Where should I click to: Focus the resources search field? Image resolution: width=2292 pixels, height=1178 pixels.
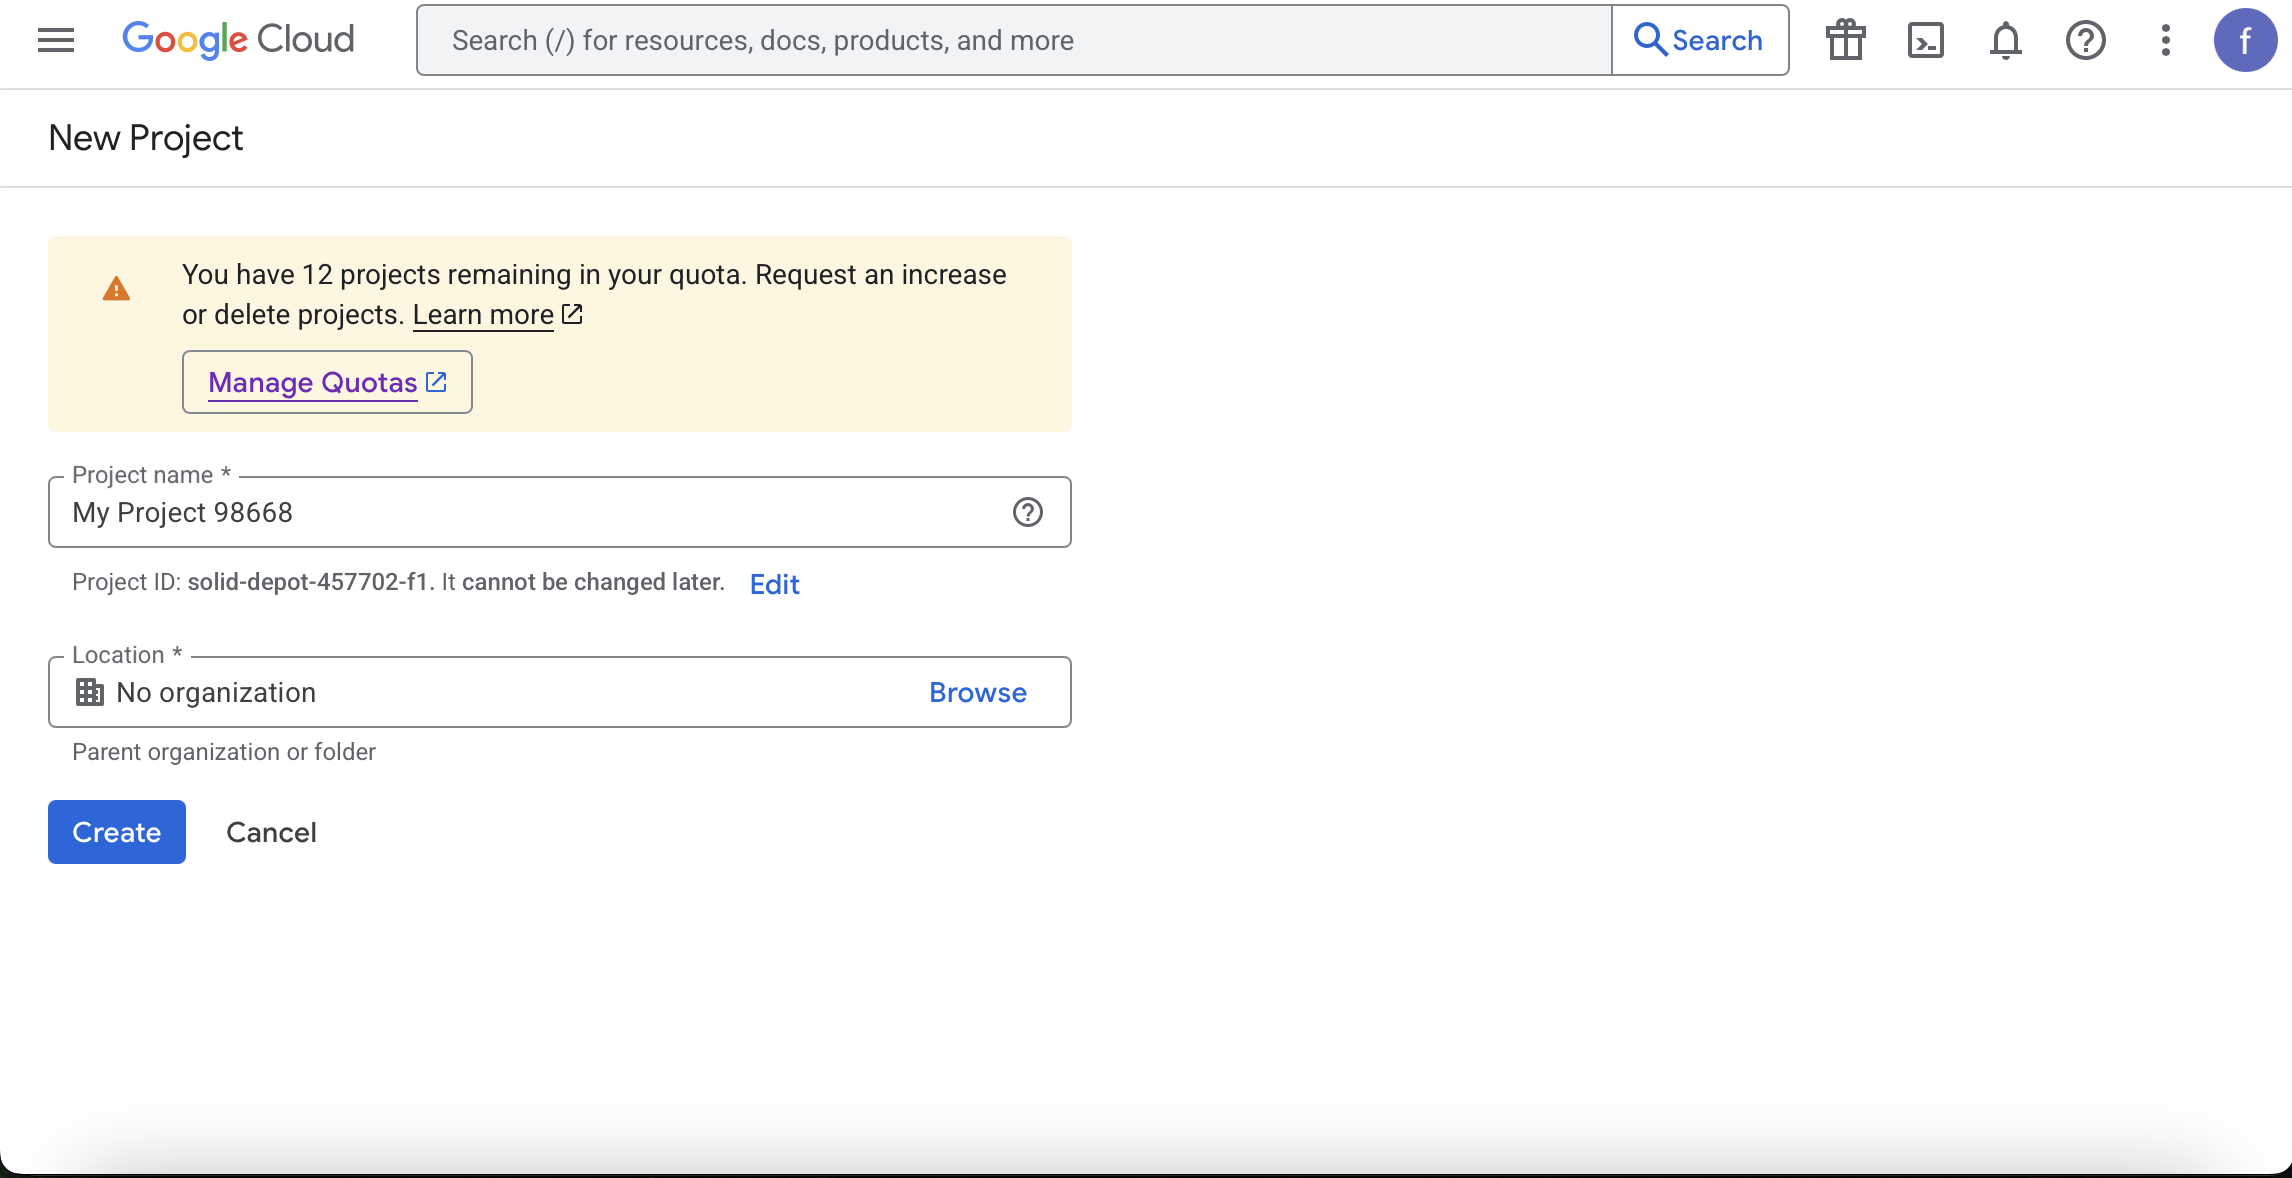[x=1014, y=40]
